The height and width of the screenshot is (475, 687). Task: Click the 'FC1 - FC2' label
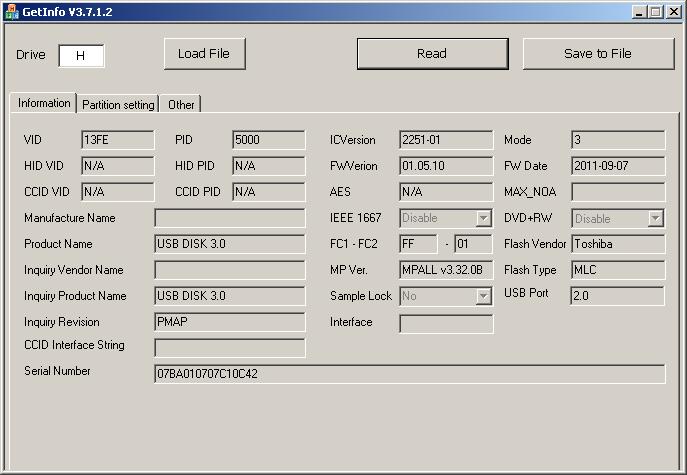(354, 244)
